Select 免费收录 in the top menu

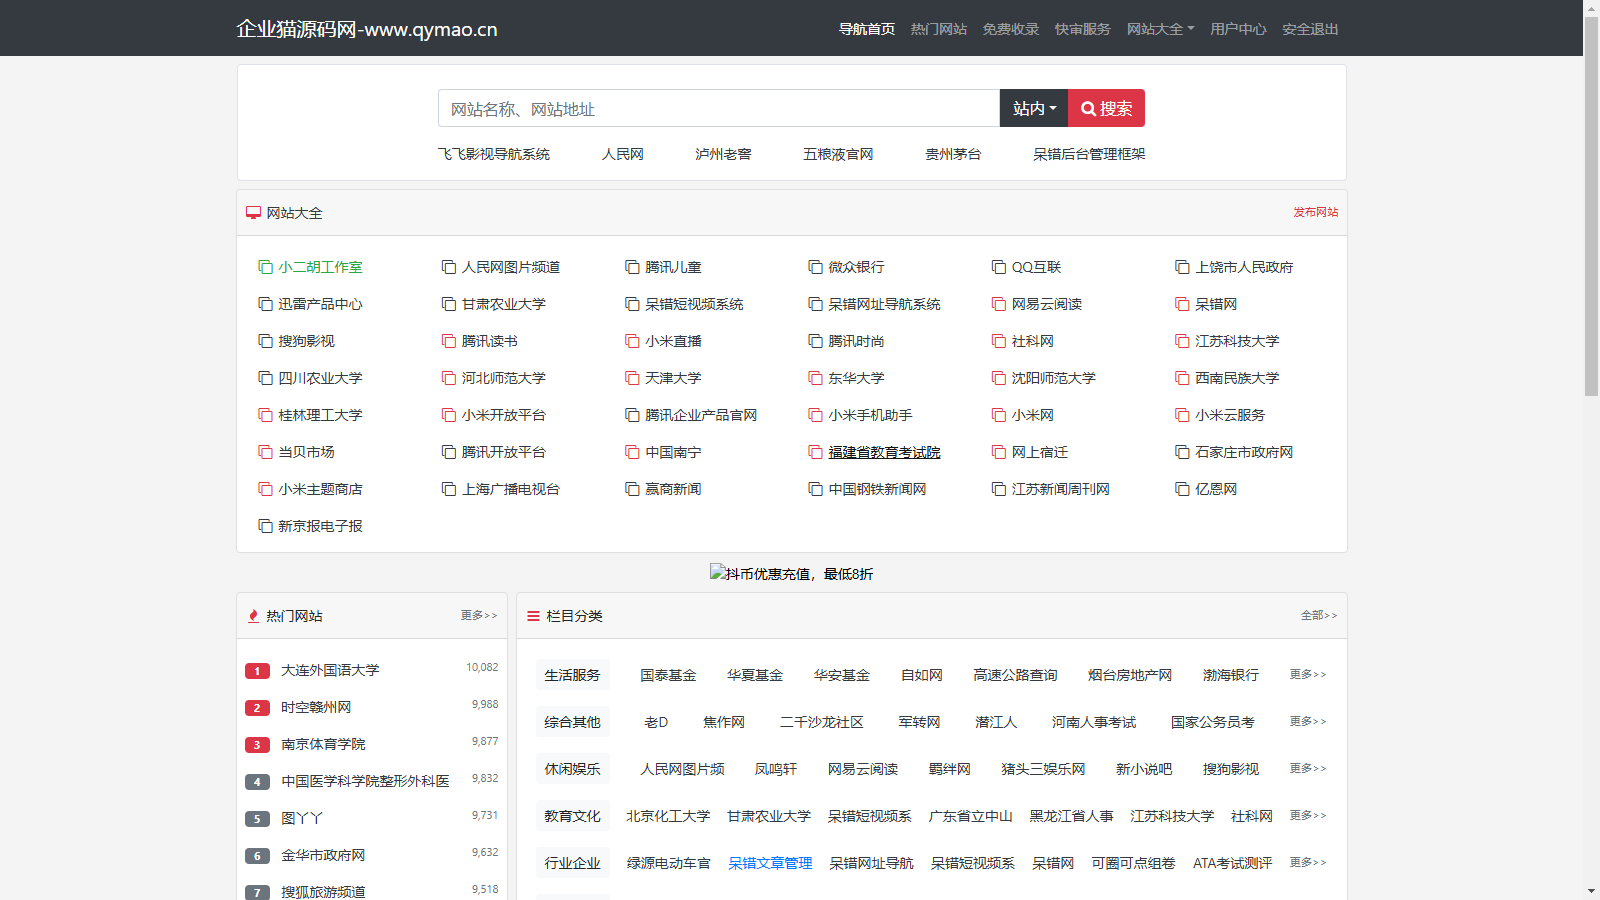point(1010,29)
